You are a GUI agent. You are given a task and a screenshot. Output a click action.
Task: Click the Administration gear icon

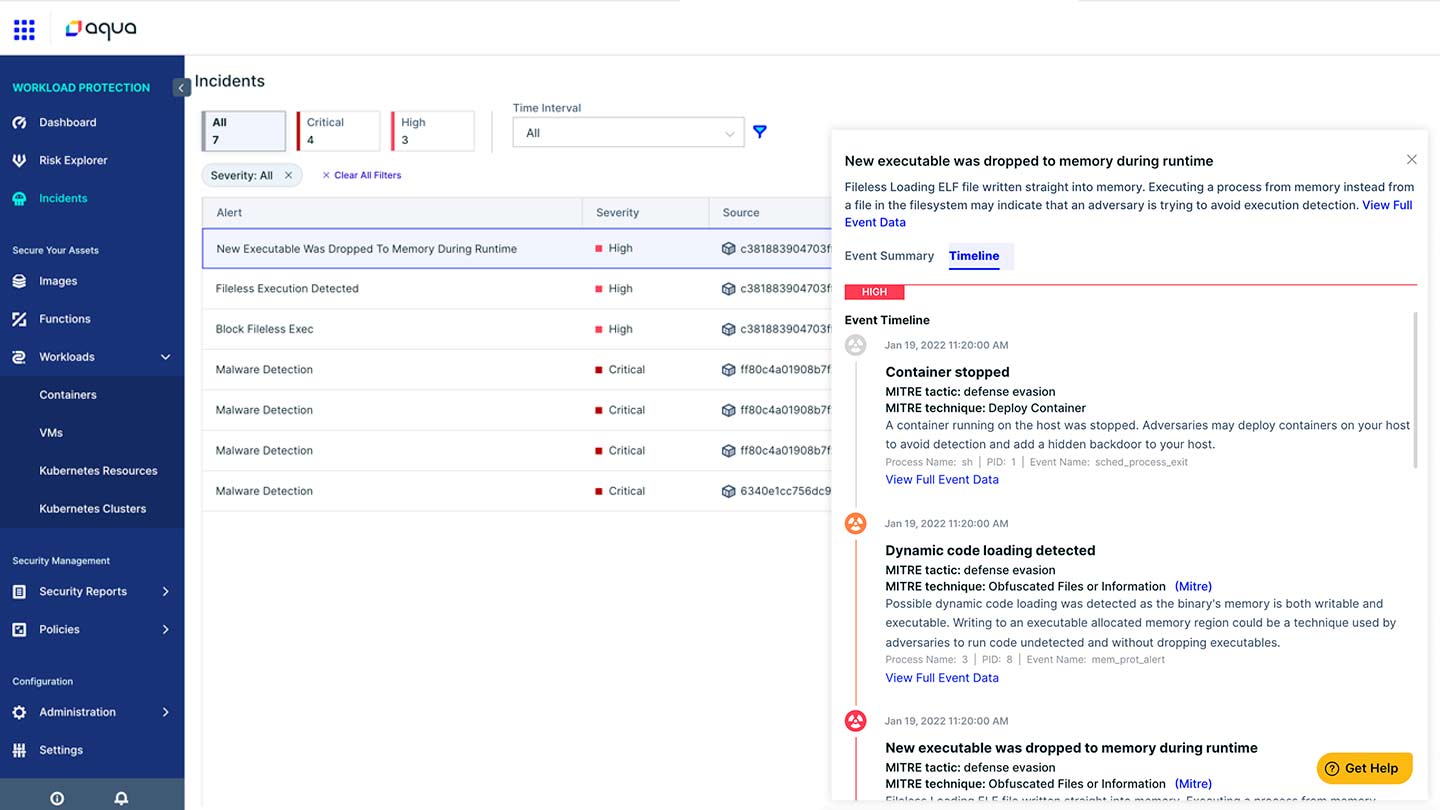point(19,712)
